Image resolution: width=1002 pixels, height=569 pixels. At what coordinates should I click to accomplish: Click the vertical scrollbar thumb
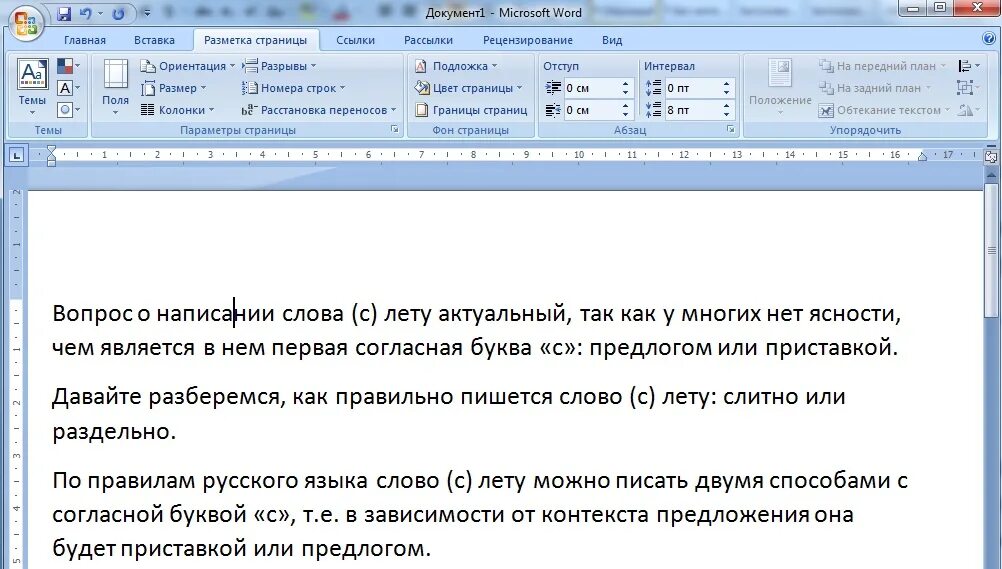click(991, 253)
